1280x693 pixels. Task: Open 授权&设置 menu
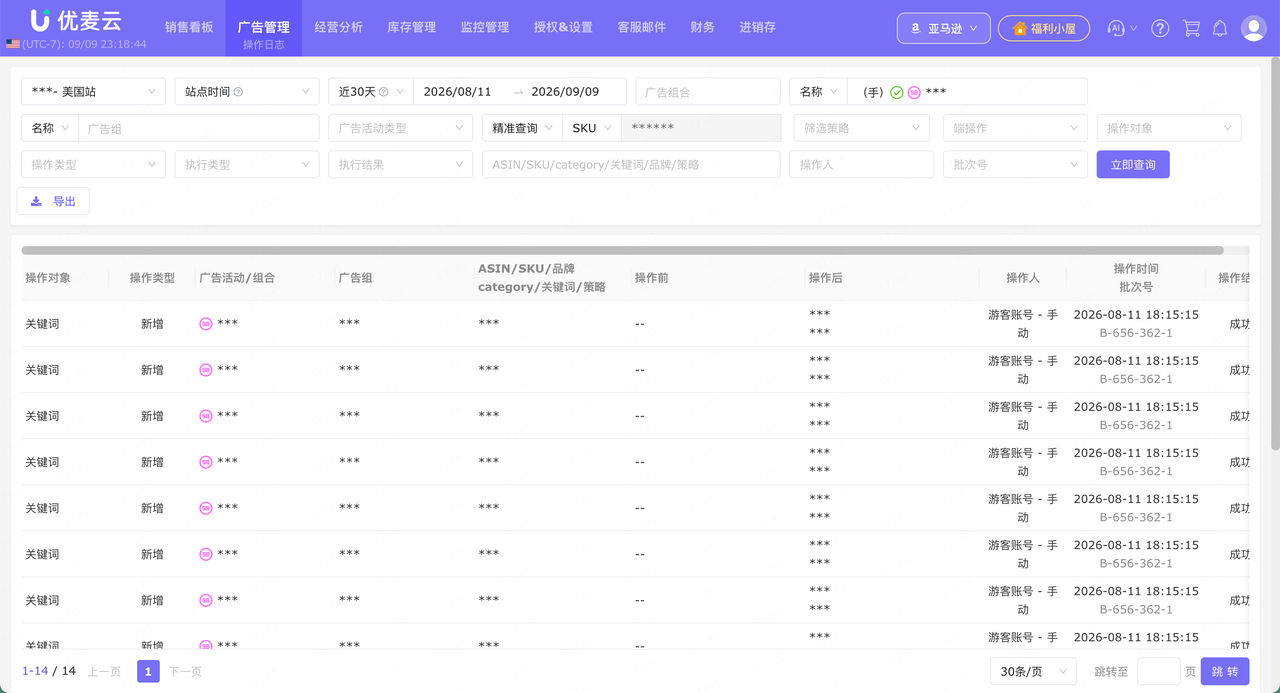pyautogui.click(x=563, y=28)
